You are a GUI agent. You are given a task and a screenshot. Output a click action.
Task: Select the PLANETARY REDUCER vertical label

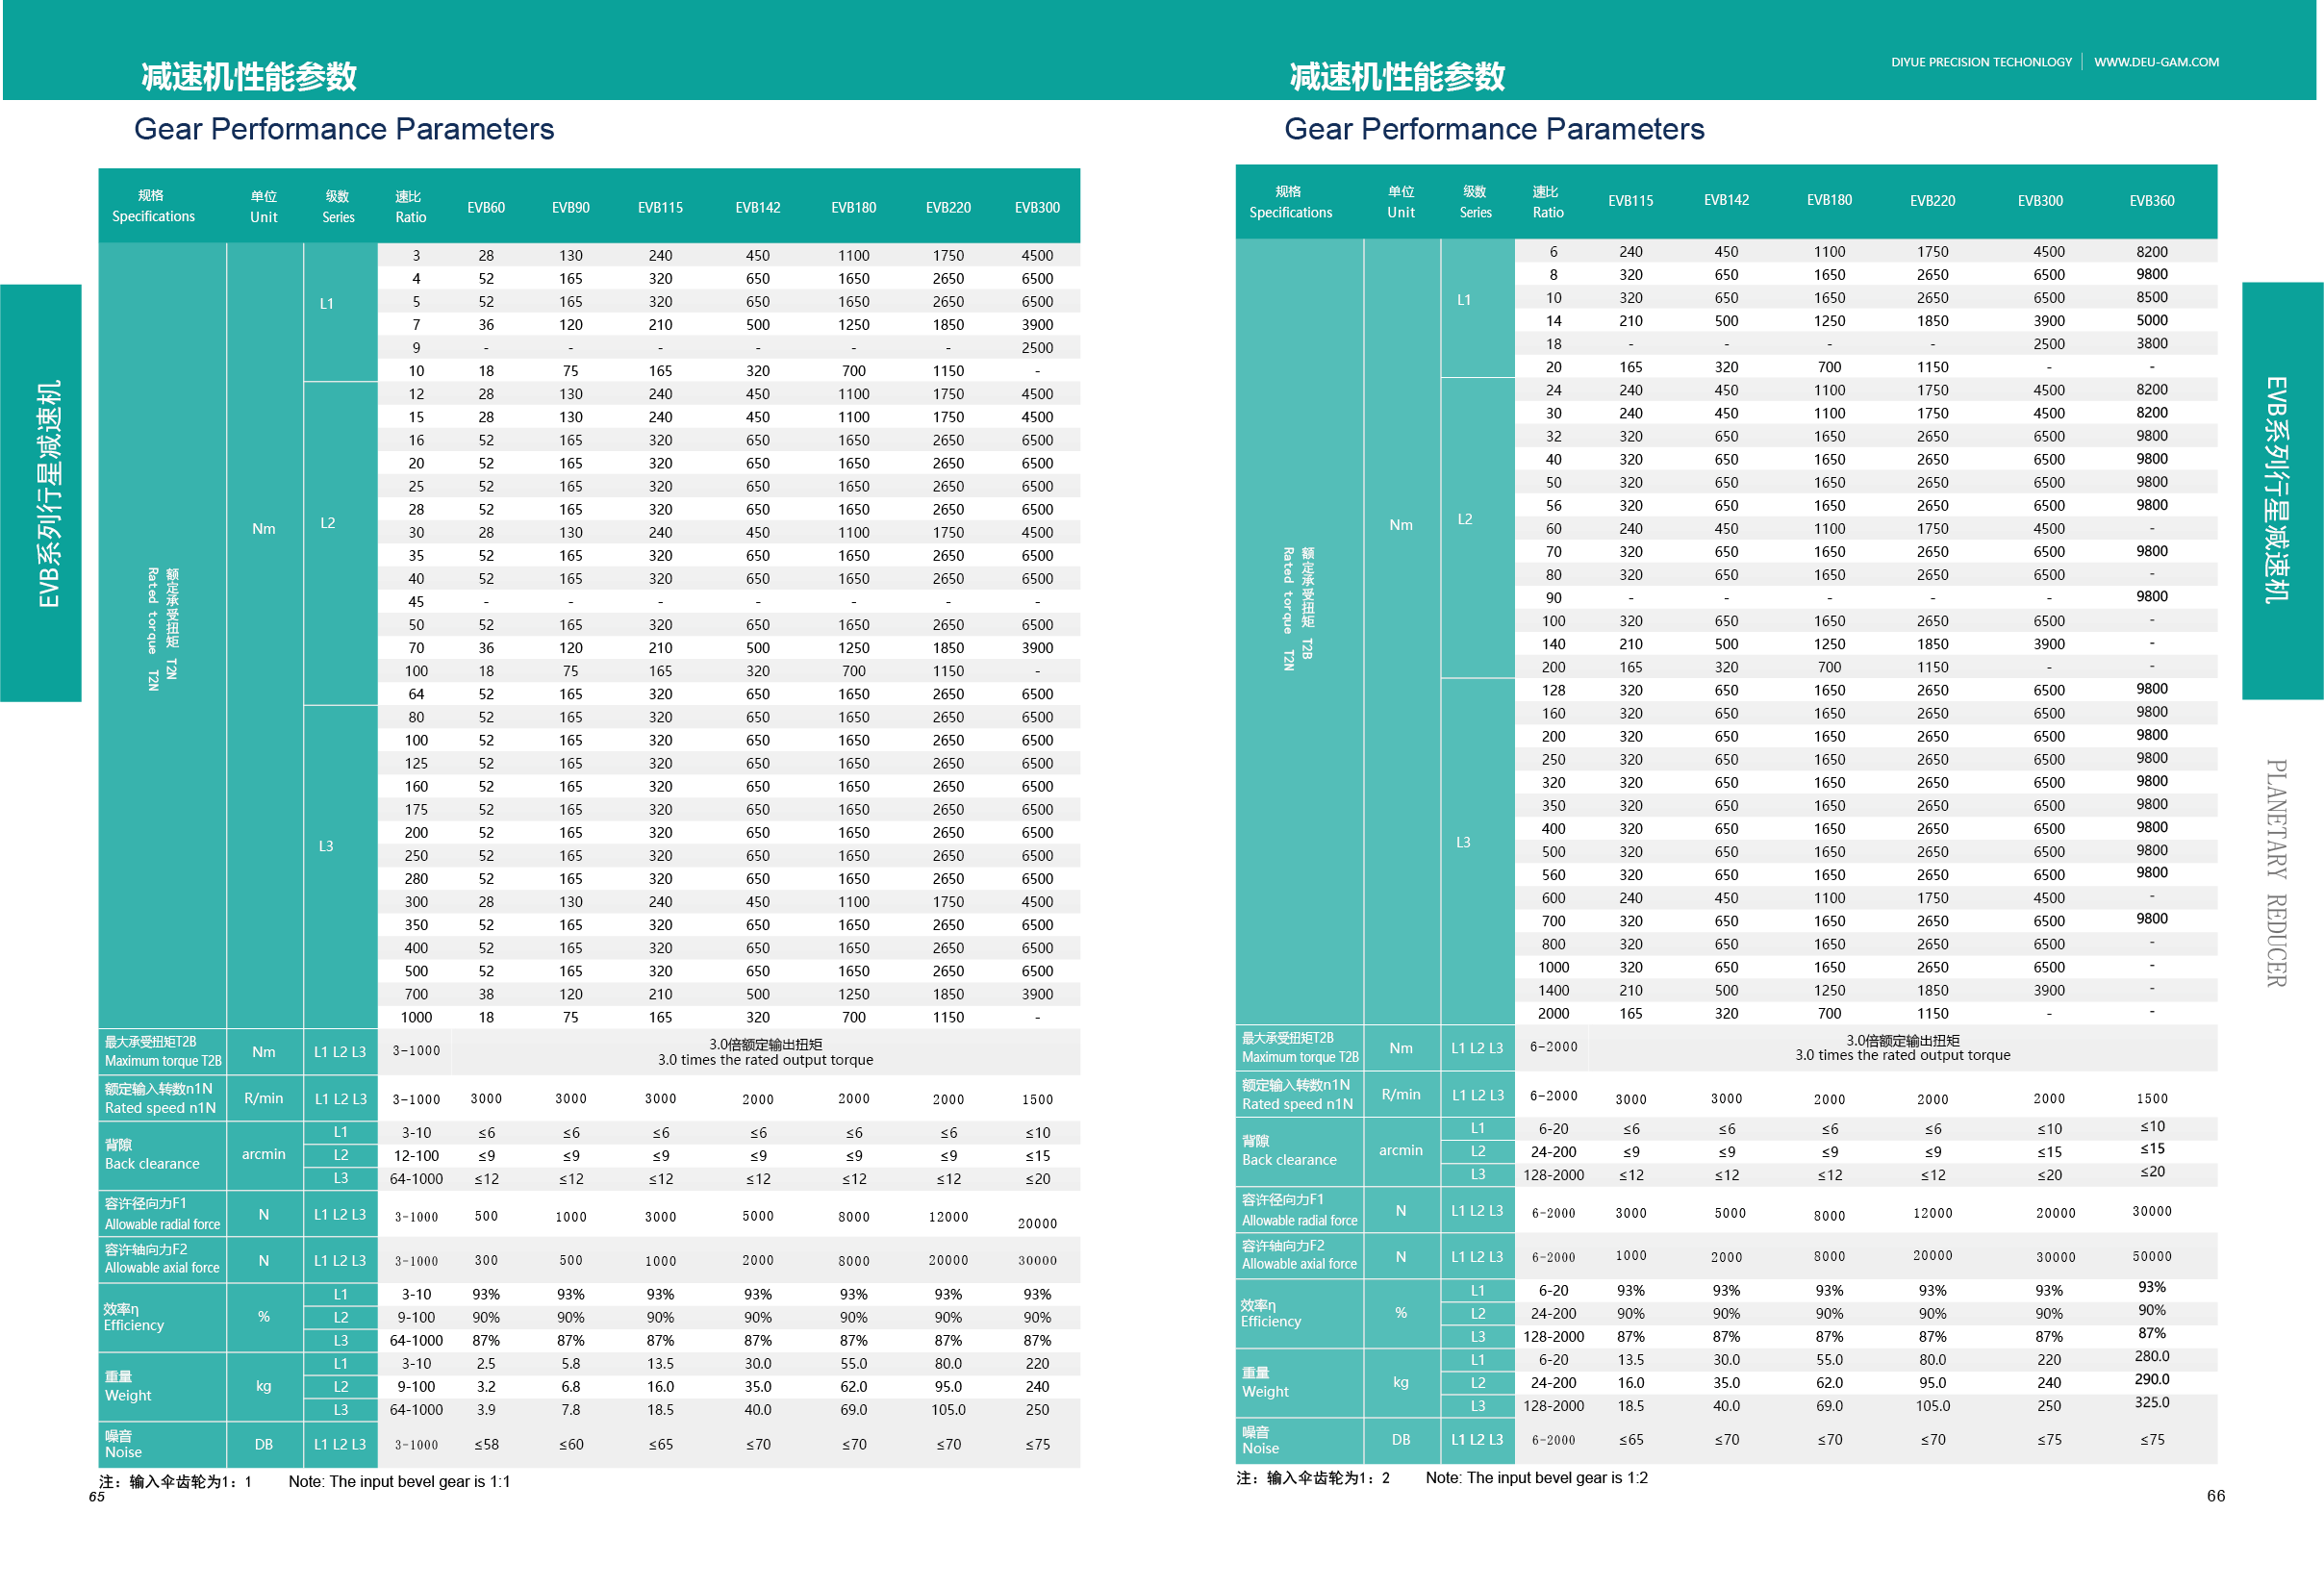[x=2277, y=873]
